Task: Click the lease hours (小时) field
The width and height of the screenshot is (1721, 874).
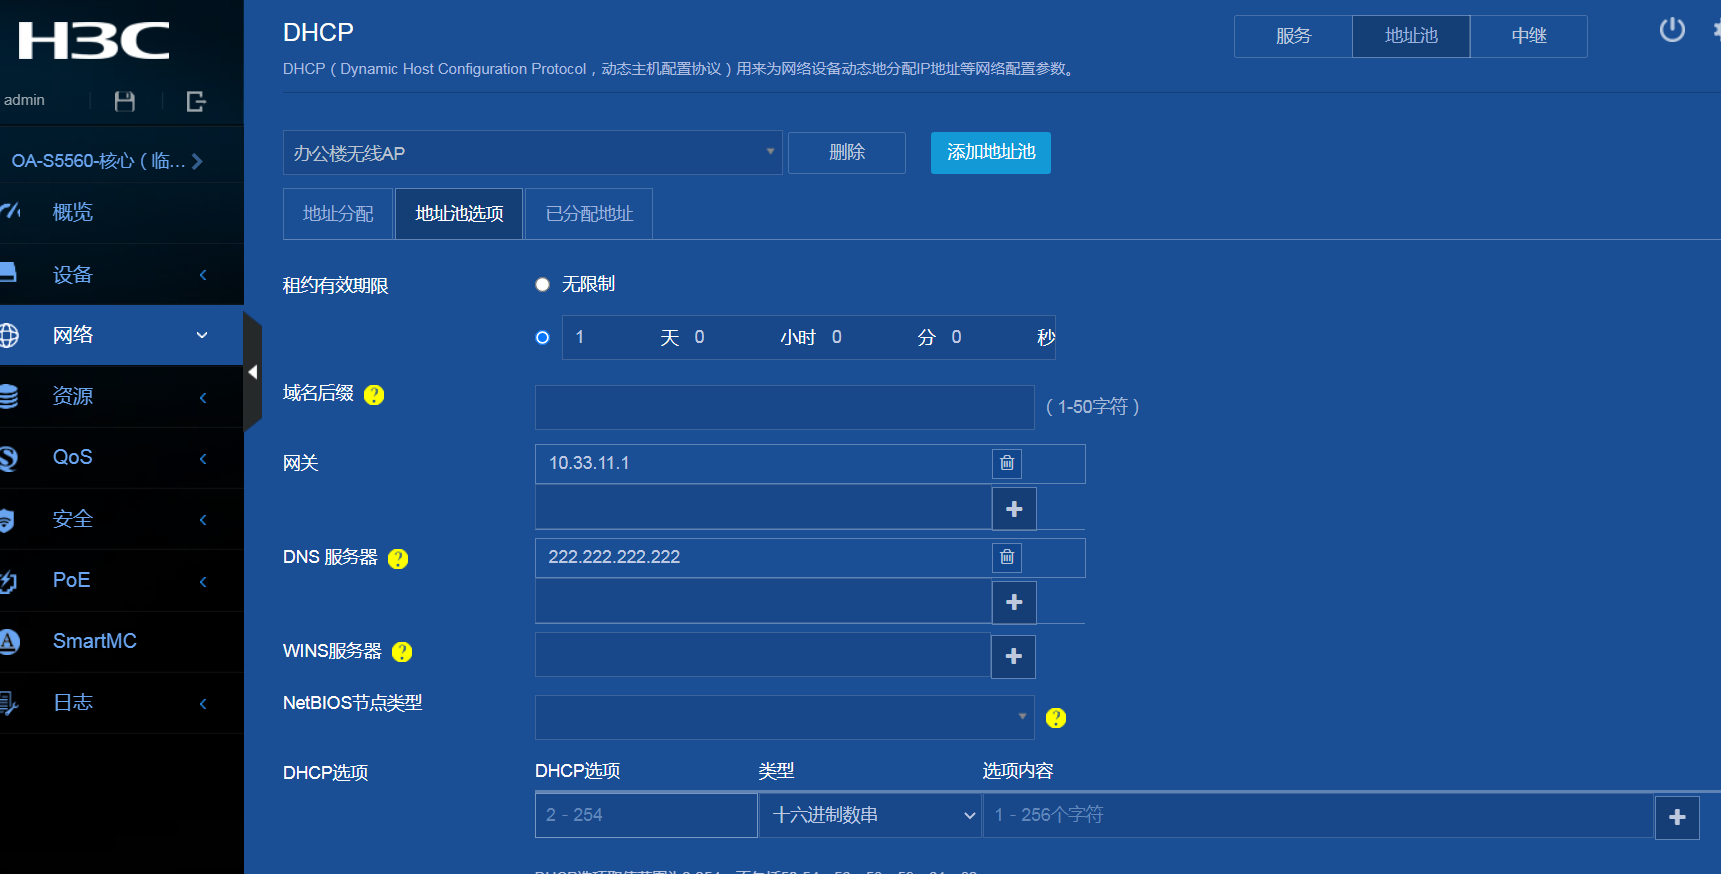Action: [x=731, y=338]
